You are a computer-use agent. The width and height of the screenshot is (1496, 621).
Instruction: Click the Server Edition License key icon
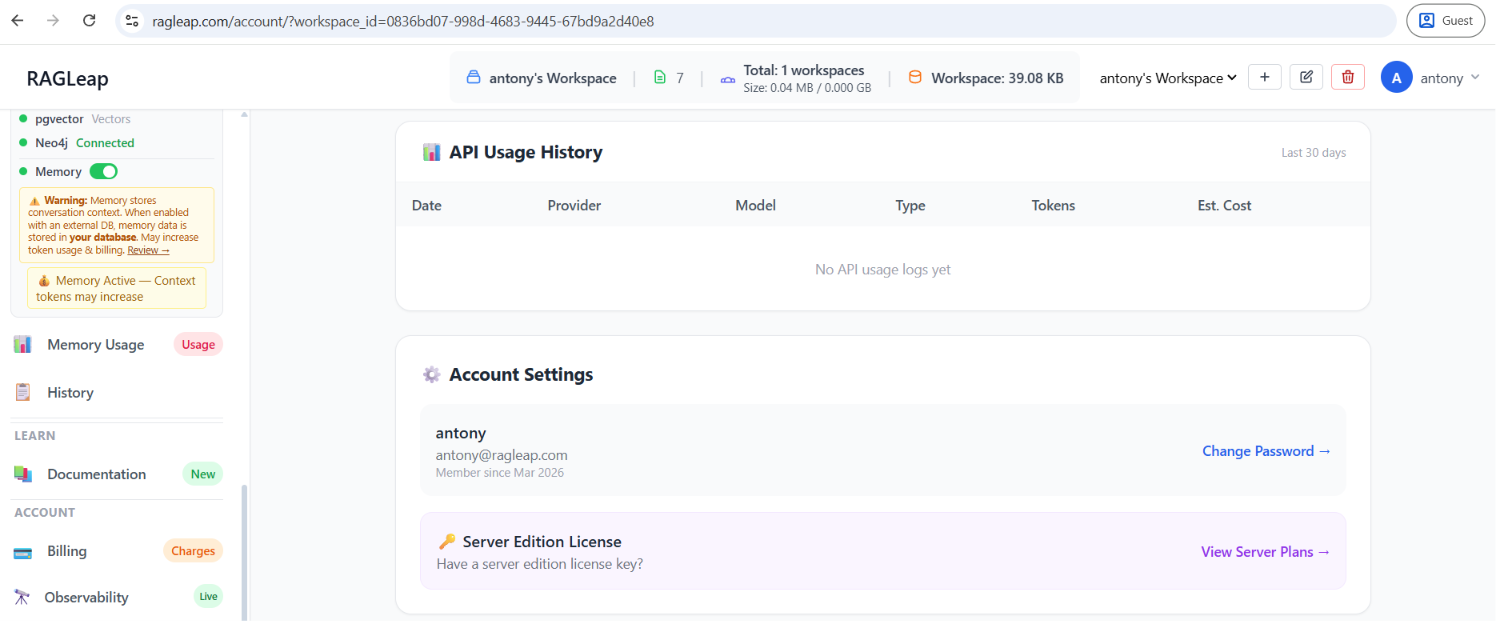447,541
